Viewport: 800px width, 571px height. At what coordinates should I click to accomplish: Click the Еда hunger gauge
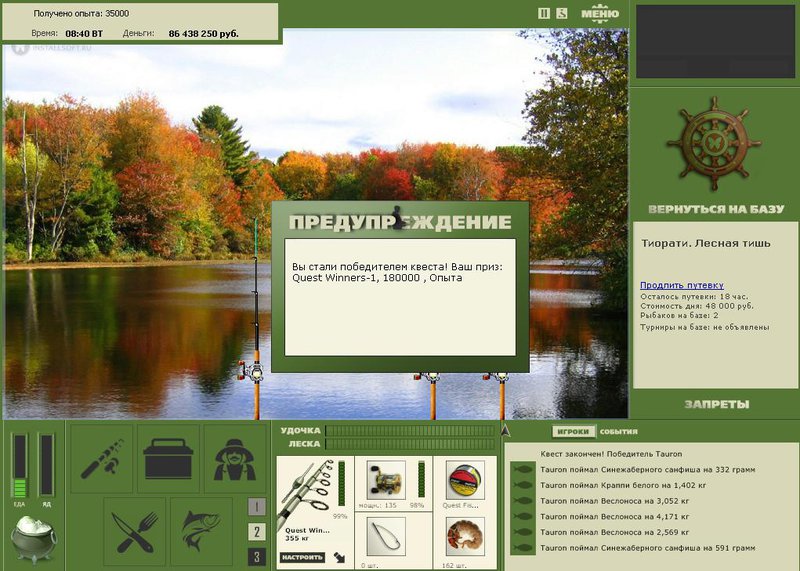tap(19, 465)
